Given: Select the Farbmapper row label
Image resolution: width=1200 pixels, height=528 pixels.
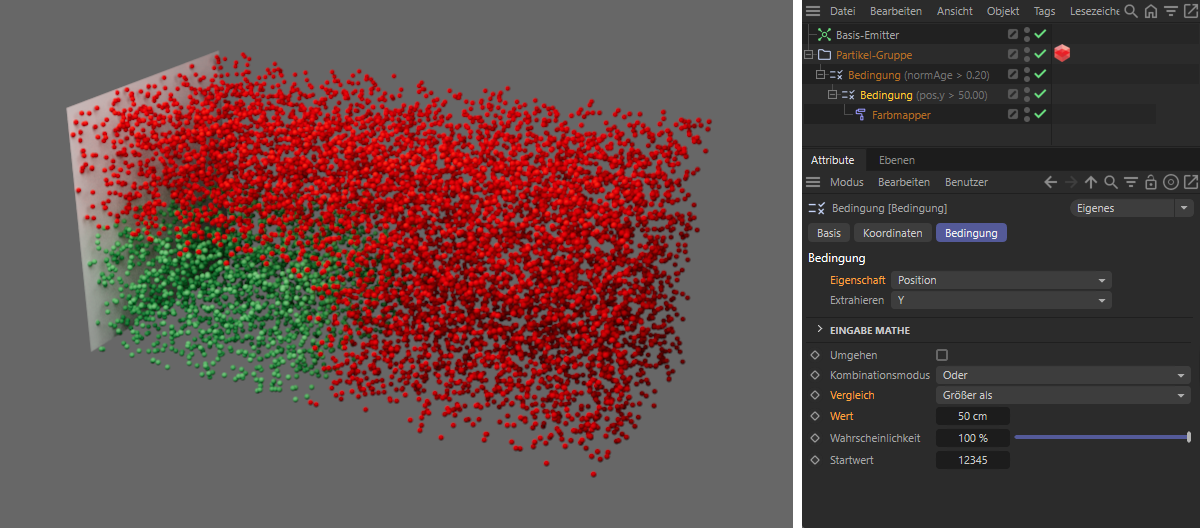Looking at the screenshot, I should coord(902,115).
